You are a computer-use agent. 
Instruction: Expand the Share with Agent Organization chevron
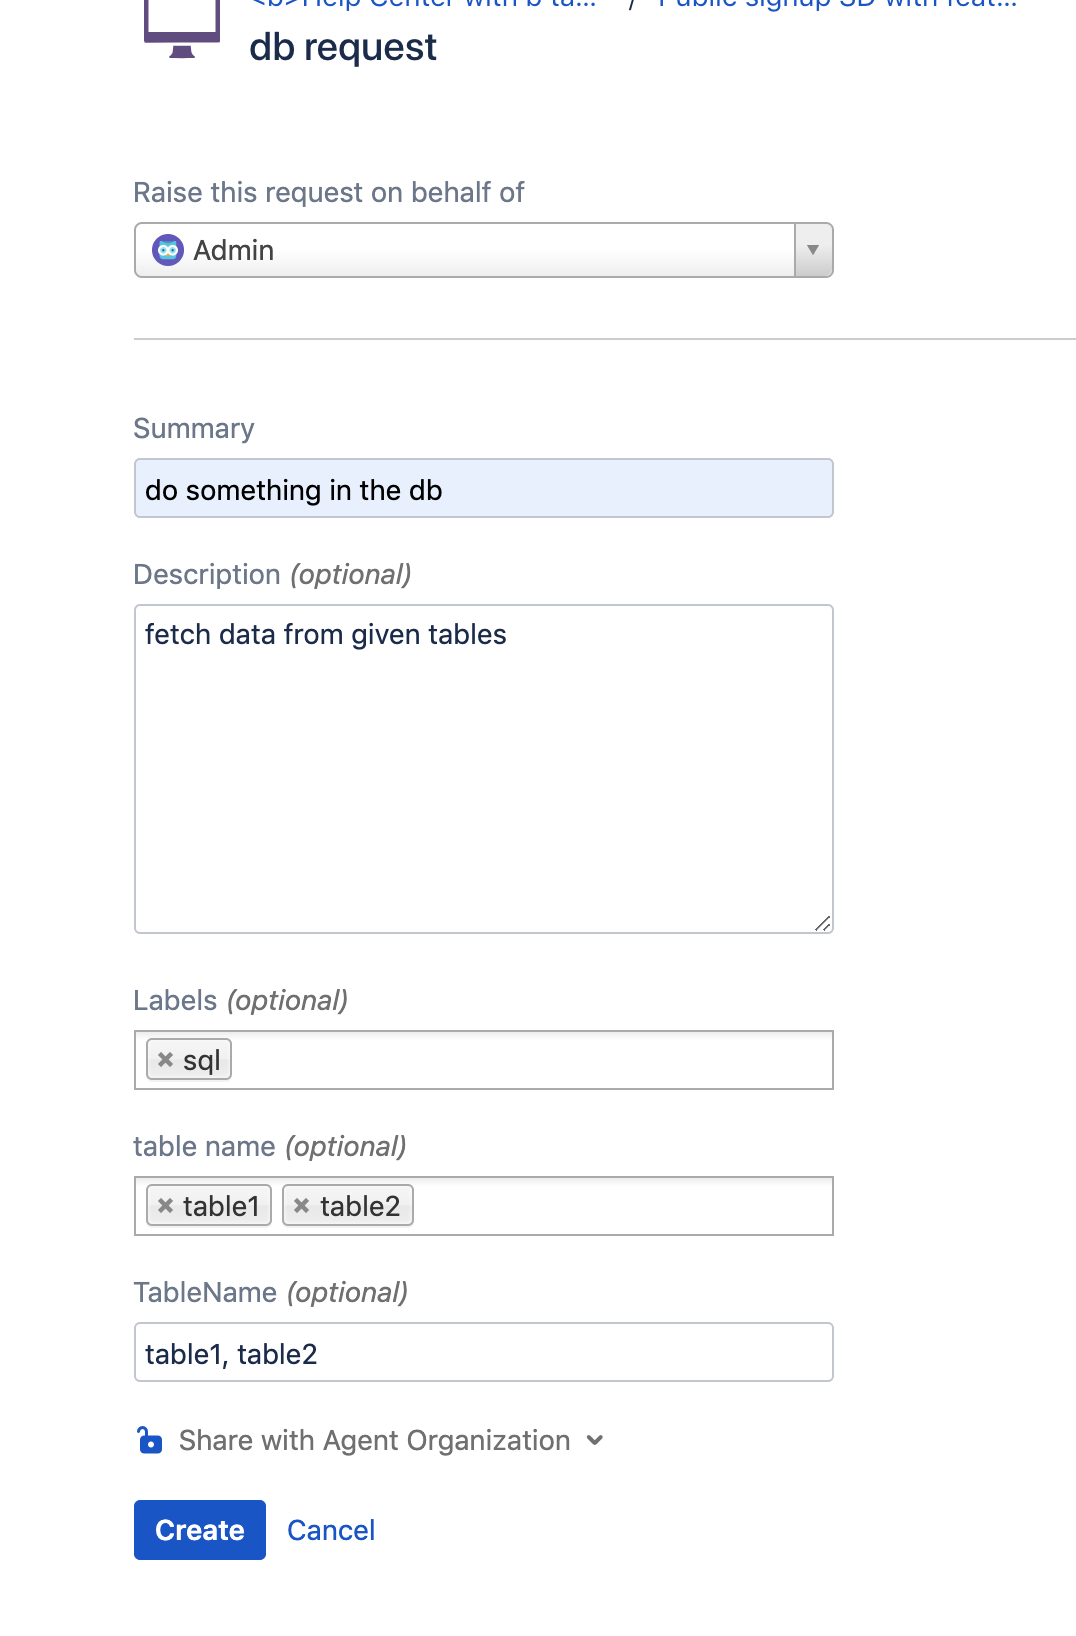594,1441
